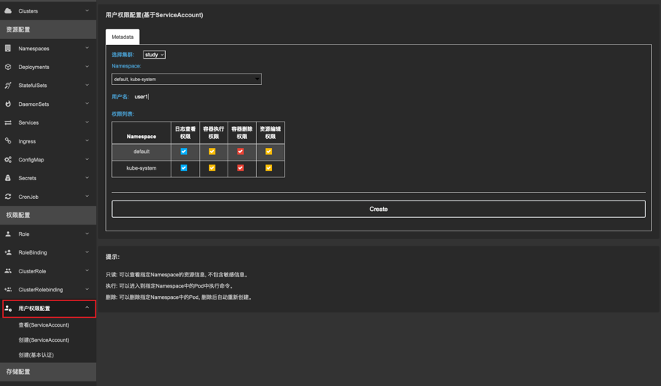Click the 权限列表 label

123,114
